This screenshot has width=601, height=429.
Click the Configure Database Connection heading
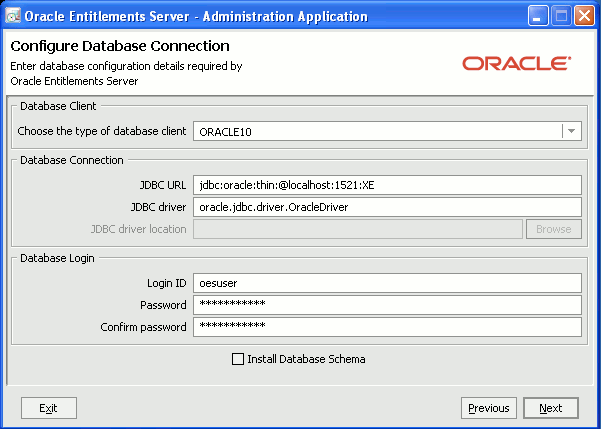coord(120,46)
